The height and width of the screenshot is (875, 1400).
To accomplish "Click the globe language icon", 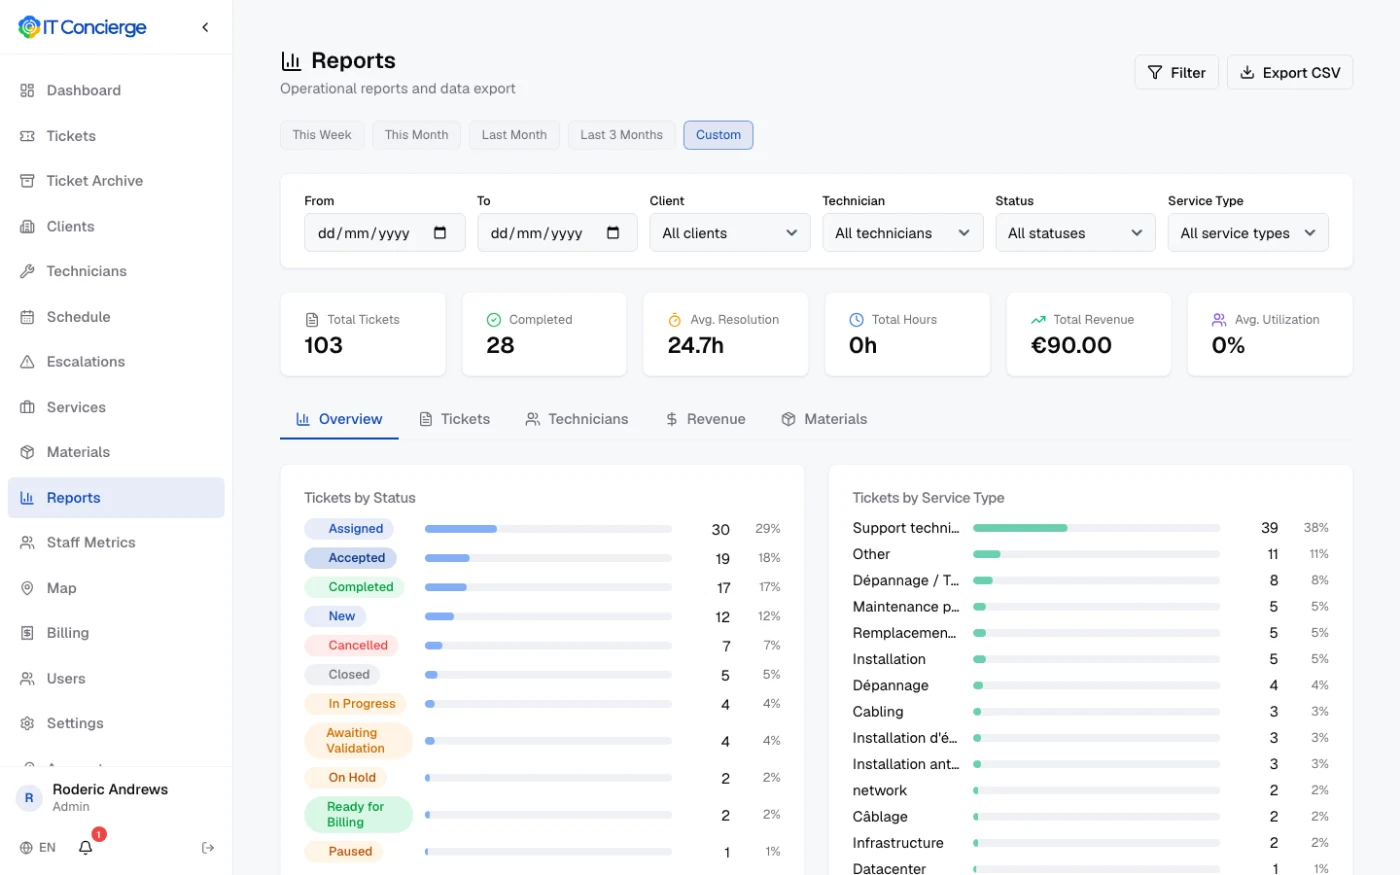I will click(26, 848).
